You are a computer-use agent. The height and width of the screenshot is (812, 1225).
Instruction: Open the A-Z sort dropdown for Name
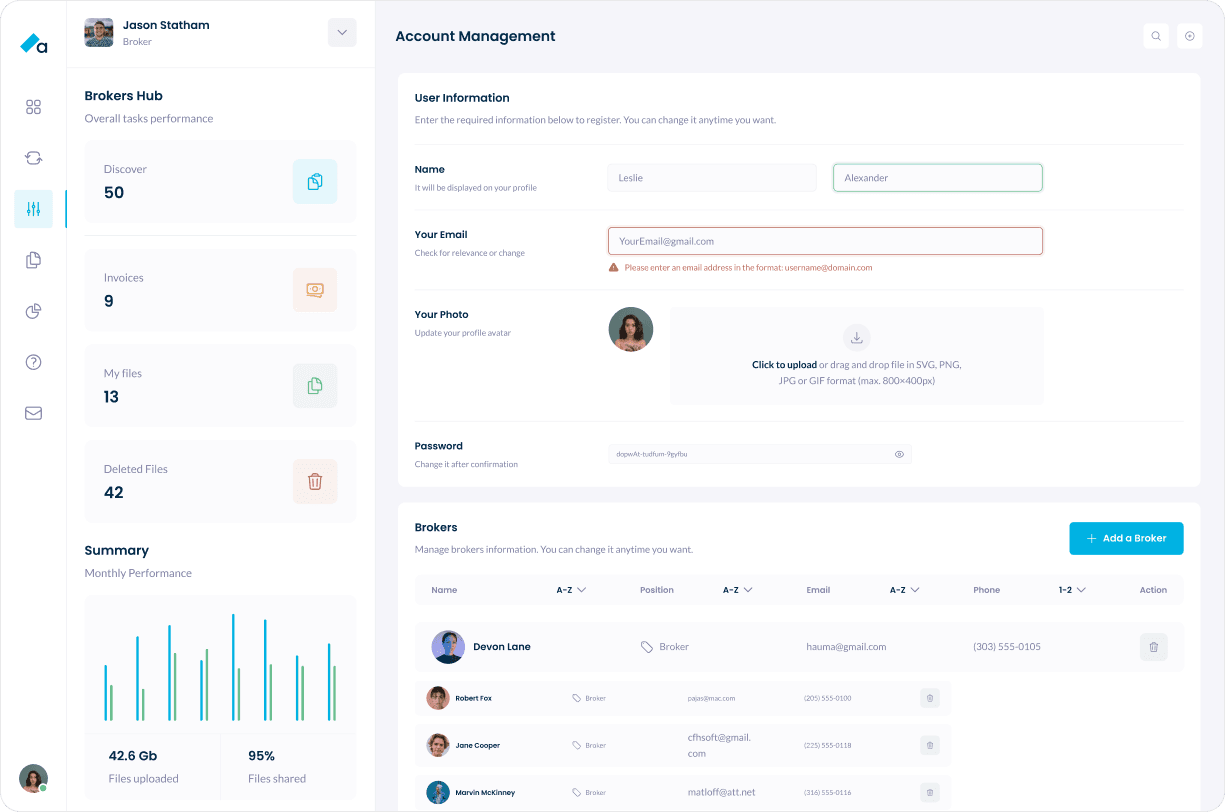(x=570, y=590)
